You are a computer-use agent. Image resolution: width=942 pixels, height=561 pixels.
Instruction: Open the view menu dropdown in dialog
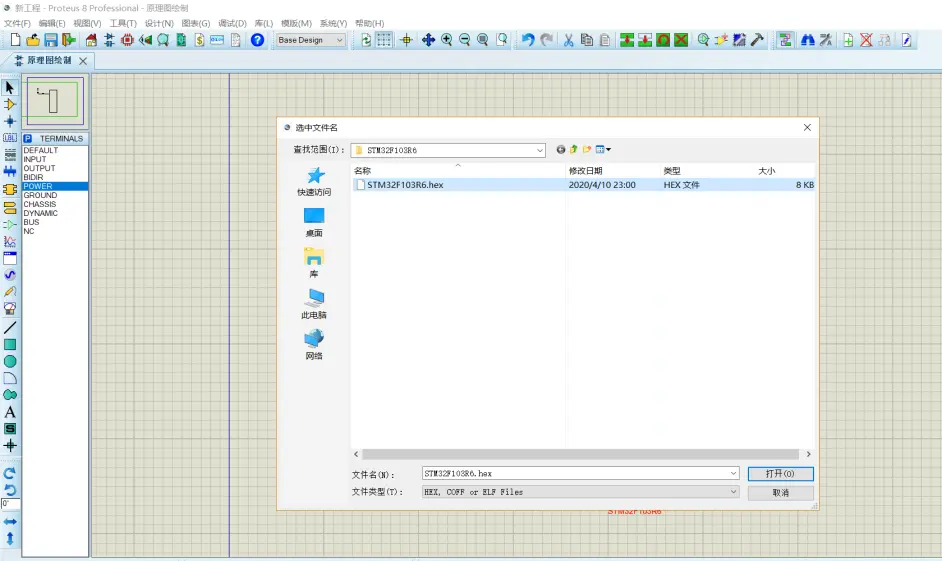(603, 150)
